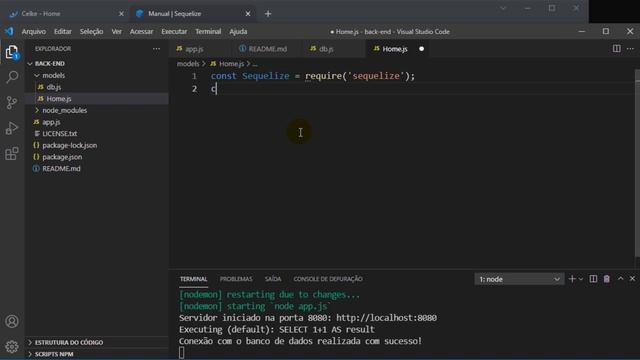The image size is (640, 360).
Task: Open the Terminal menu
Action: pos(208,31)
